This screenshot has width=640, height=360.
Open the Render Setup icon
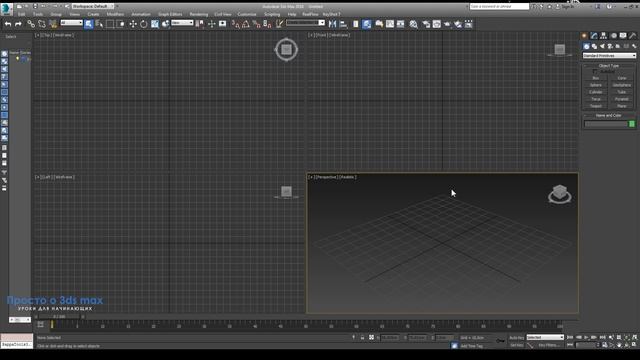point(426,24)
